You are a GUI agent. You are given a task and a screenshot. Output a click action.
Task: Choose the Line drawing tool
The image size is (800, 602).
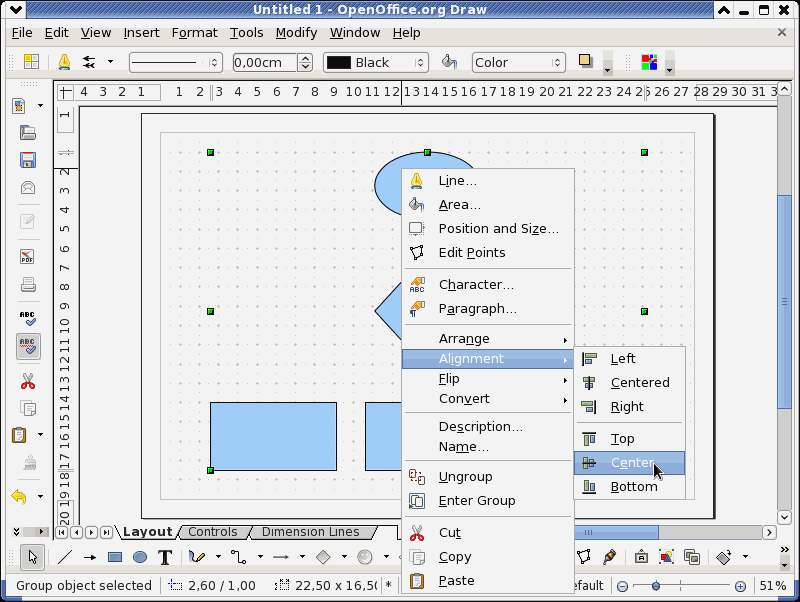click(x=65, y=557)
